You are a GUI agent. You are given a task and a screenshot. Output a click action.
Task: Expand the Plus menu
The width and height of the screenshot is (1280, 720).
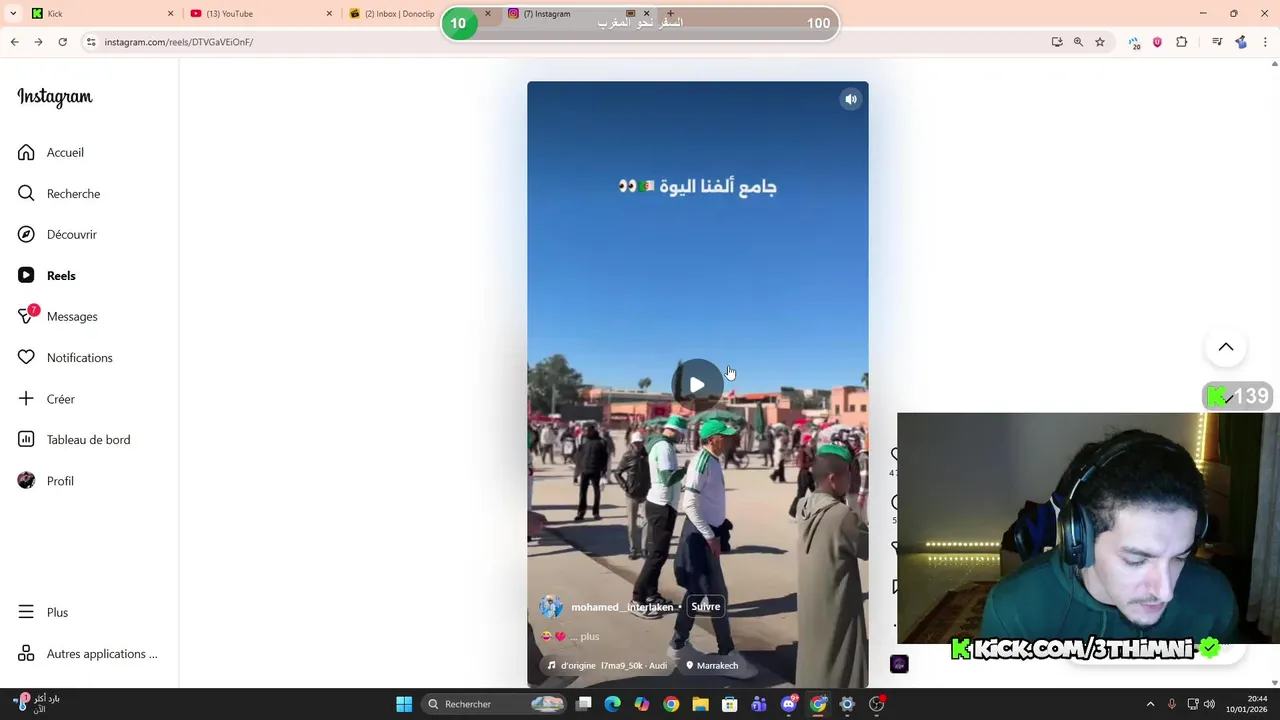[x=43, y=612]
